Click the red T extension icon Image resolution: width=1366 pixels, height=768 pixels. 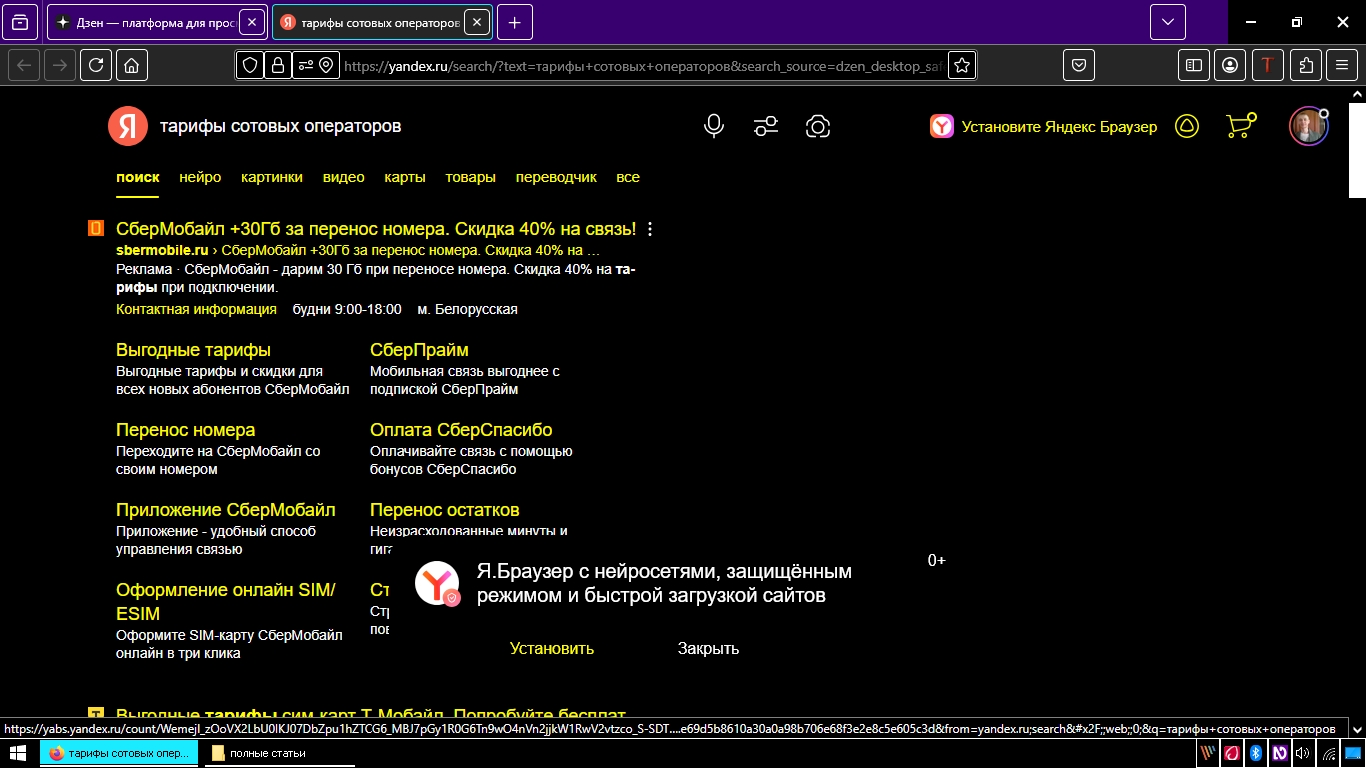point(1268,65)
